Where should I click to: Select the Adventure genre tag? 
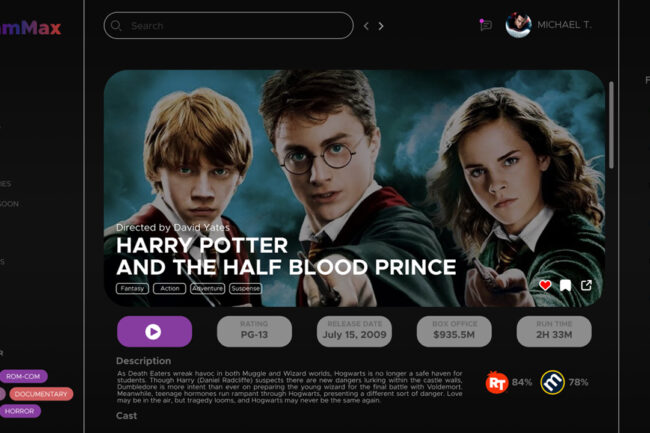click(208, 288)
